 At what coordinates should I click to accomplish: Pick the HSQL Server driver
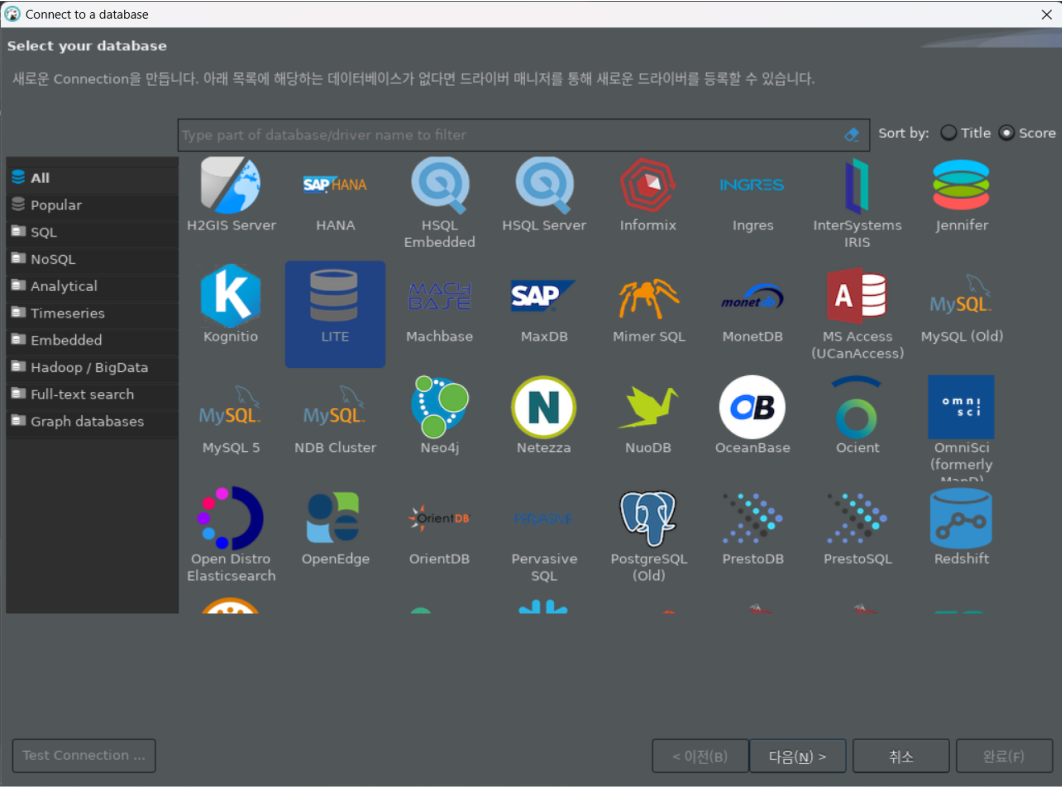[544, 196]
